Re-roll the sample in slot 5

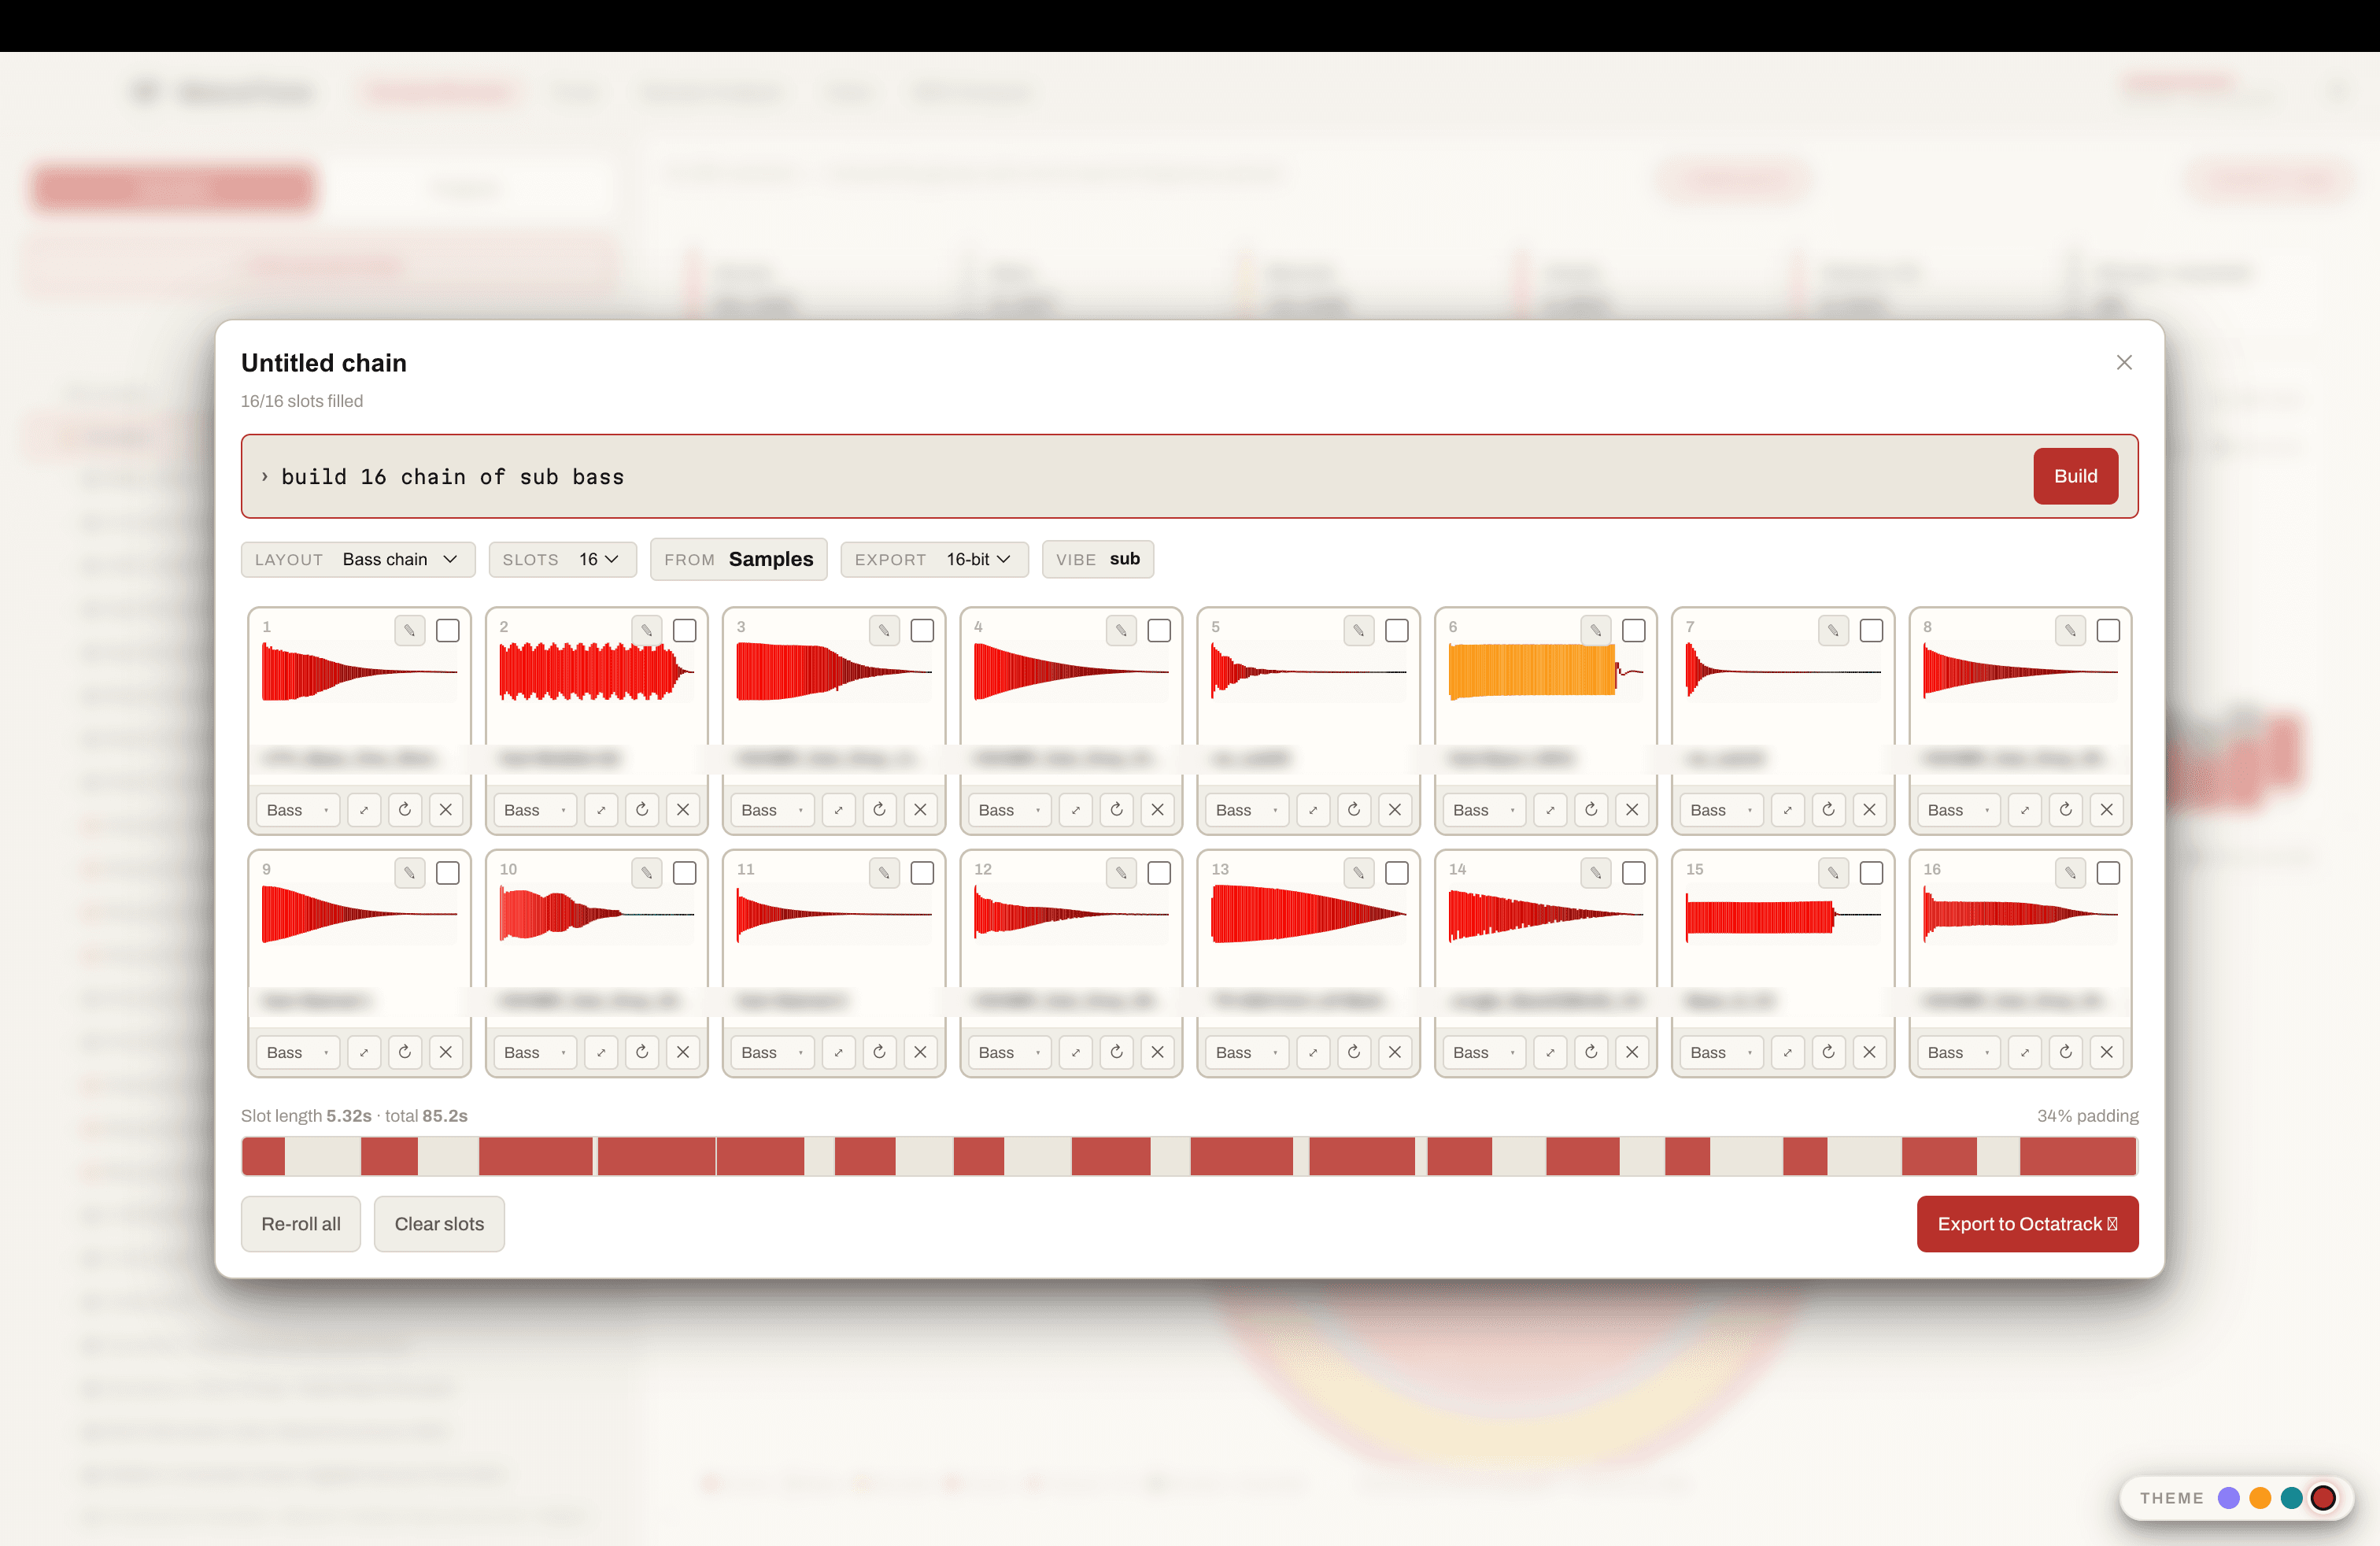coord(1354,809)
